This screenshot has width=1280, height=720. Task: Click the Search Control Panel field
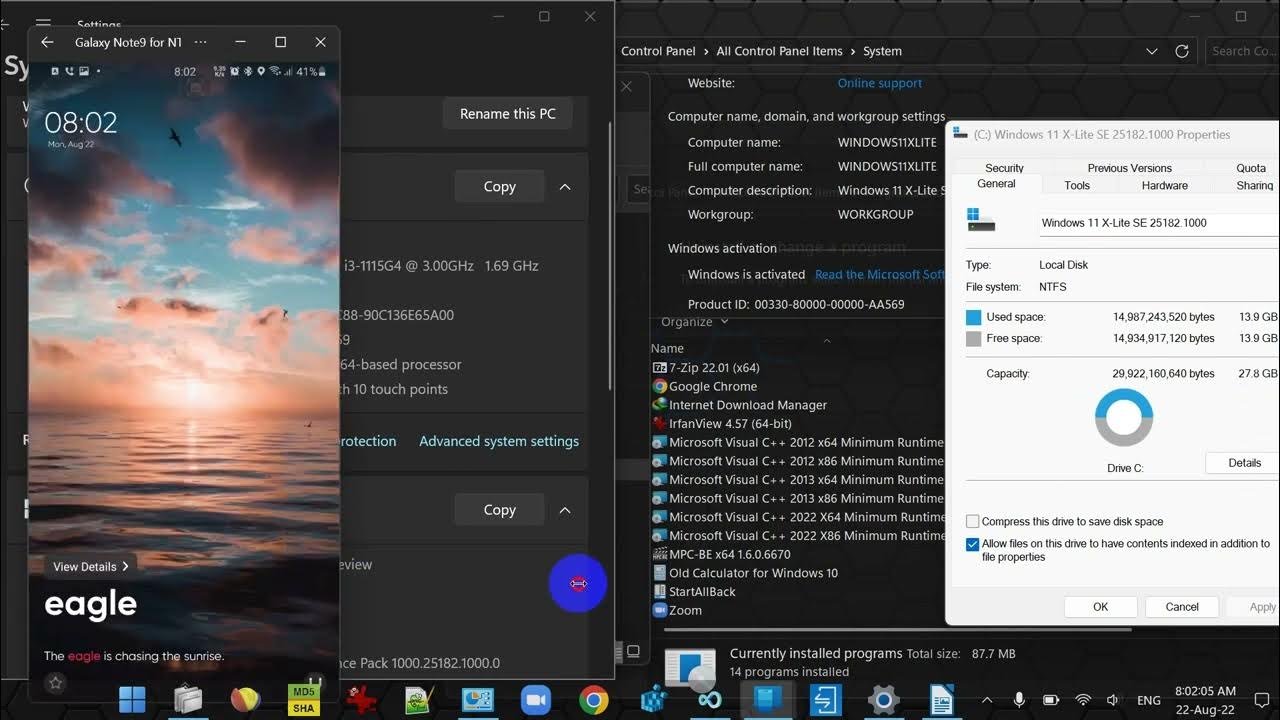[1243, 51]
